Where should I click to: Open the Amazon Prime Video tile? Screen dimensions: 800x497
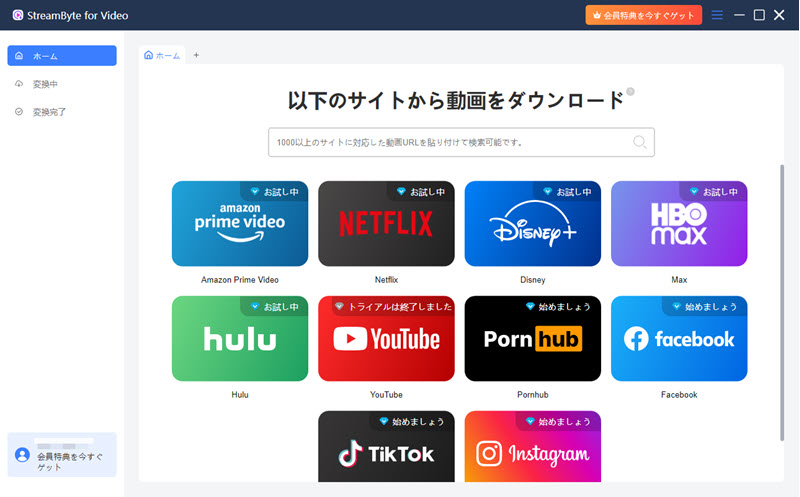point(240,223)
